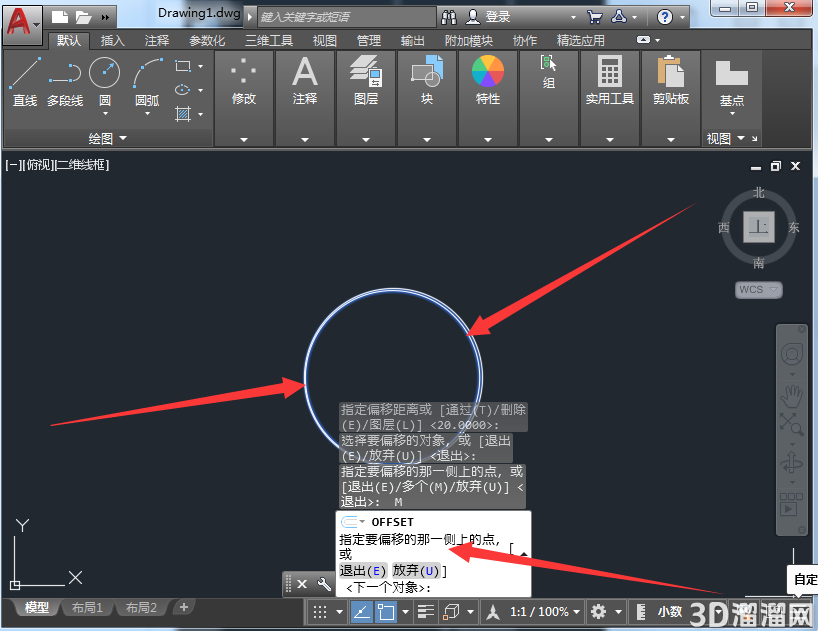Toggle polar tracking in status bar
The width and height of the screenshot is (818, 631).
pyautogui.click(x=362, y=611)
